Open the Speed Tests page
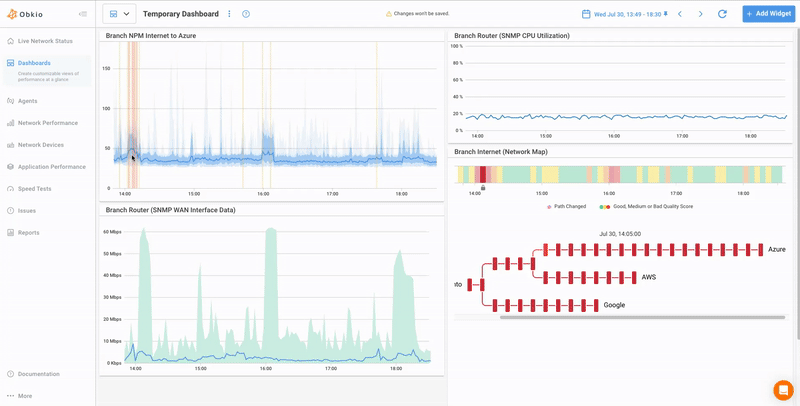 coord(34,189)
